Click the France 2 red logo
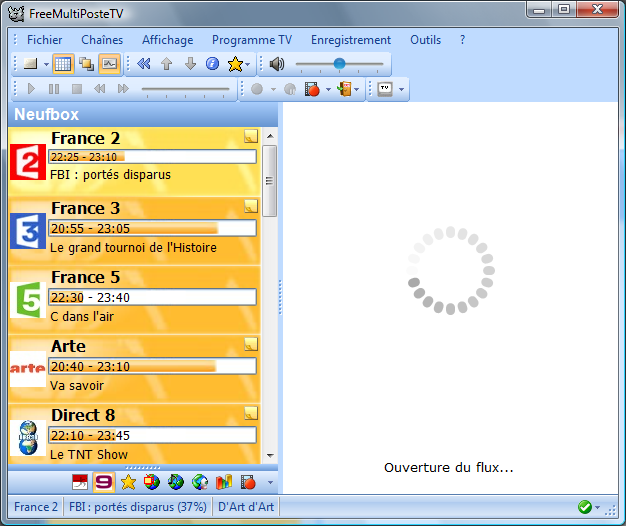 coord(28,162)
